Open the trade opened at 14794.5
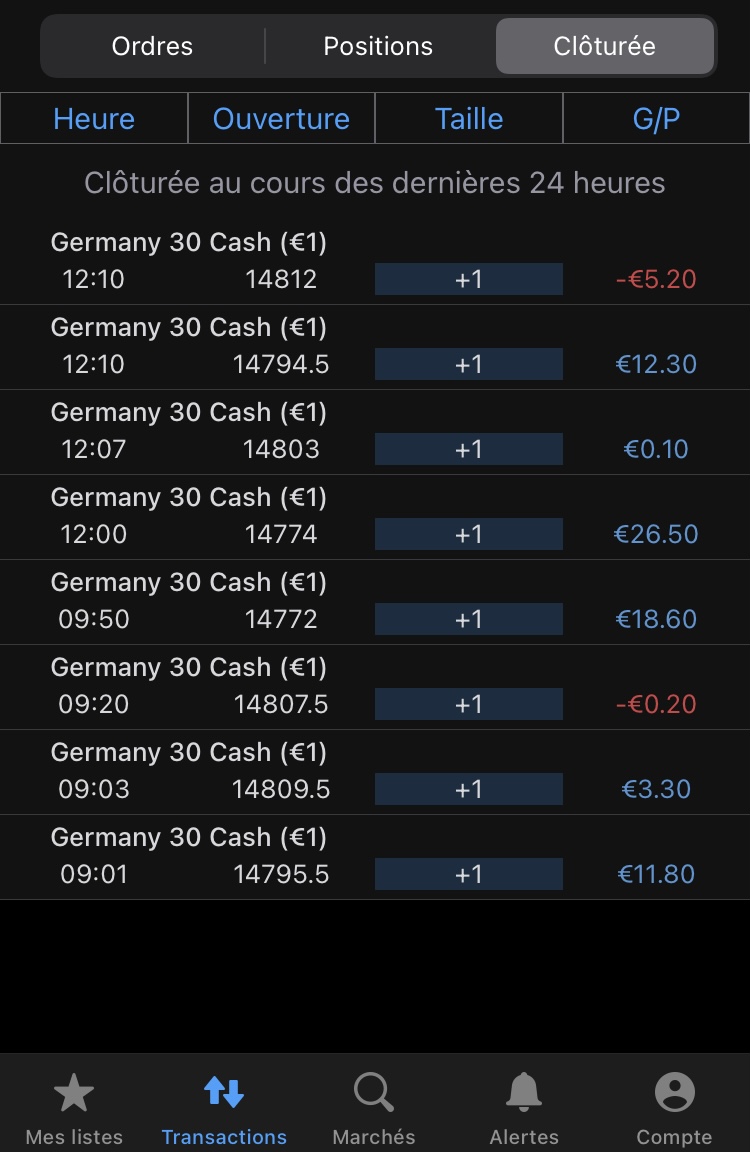This screenshot has height=1152, width=750. [281, 364]
